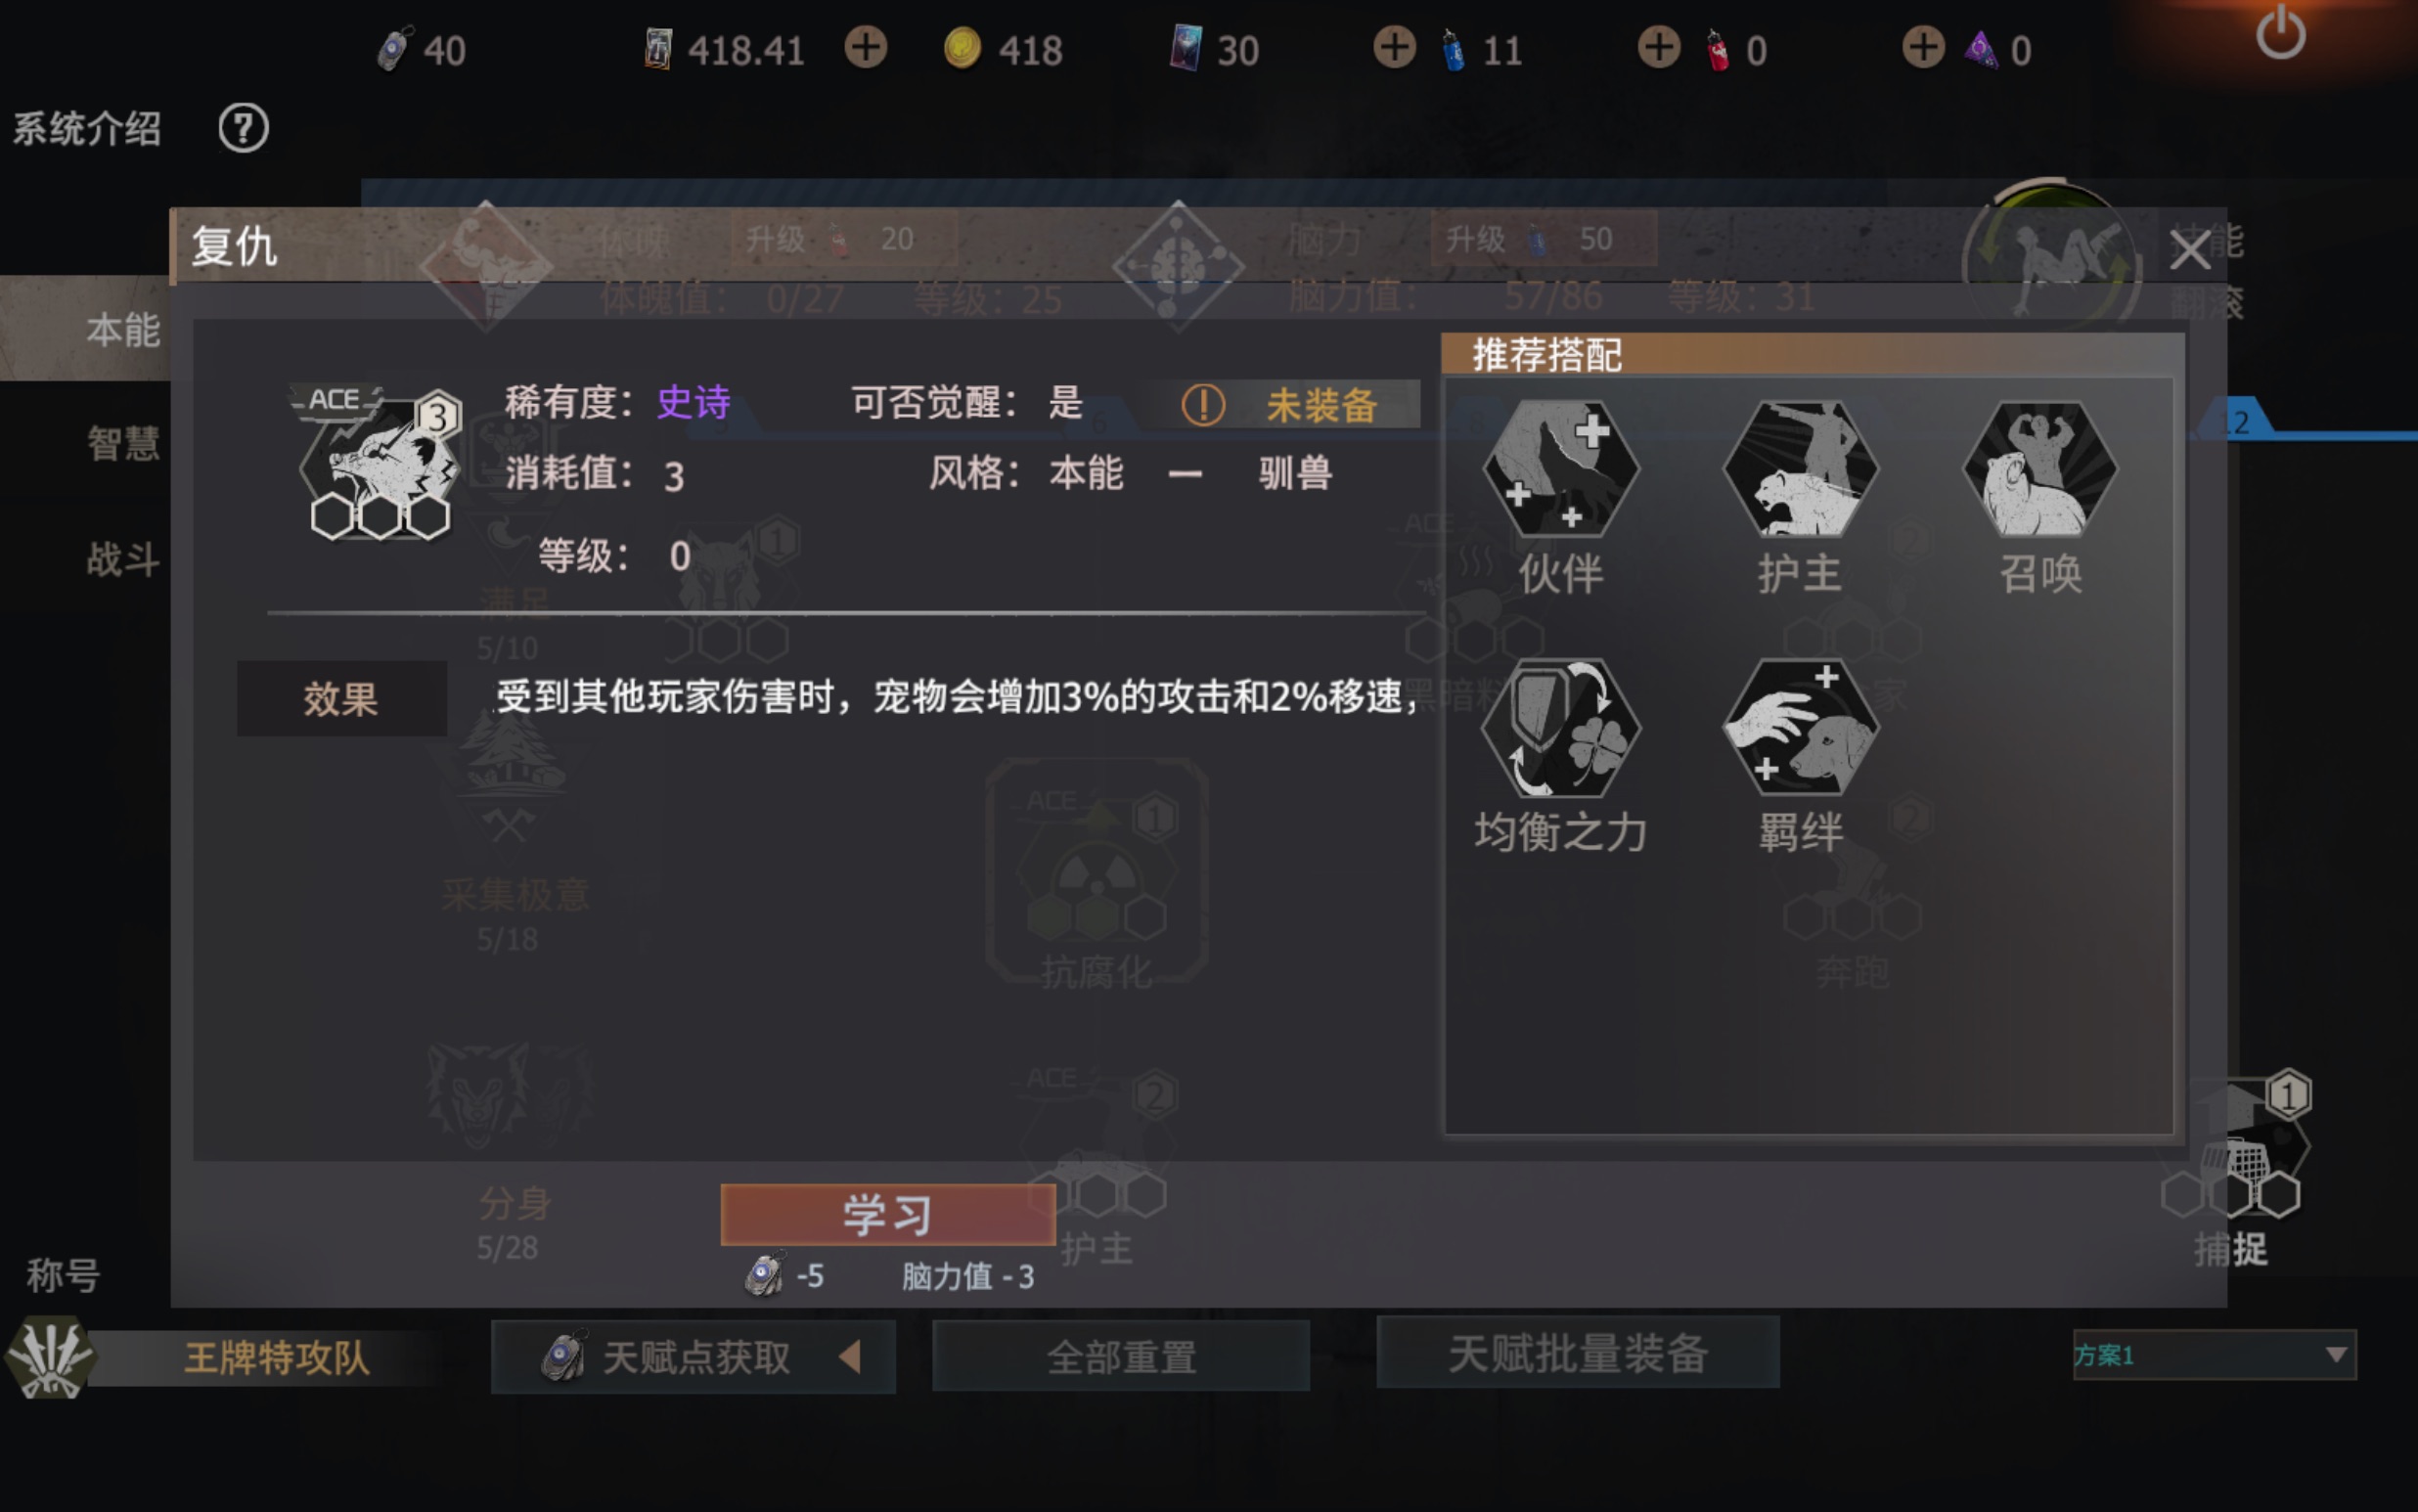
Task: Click the power icon at top right
Action: coord(2280,32)
